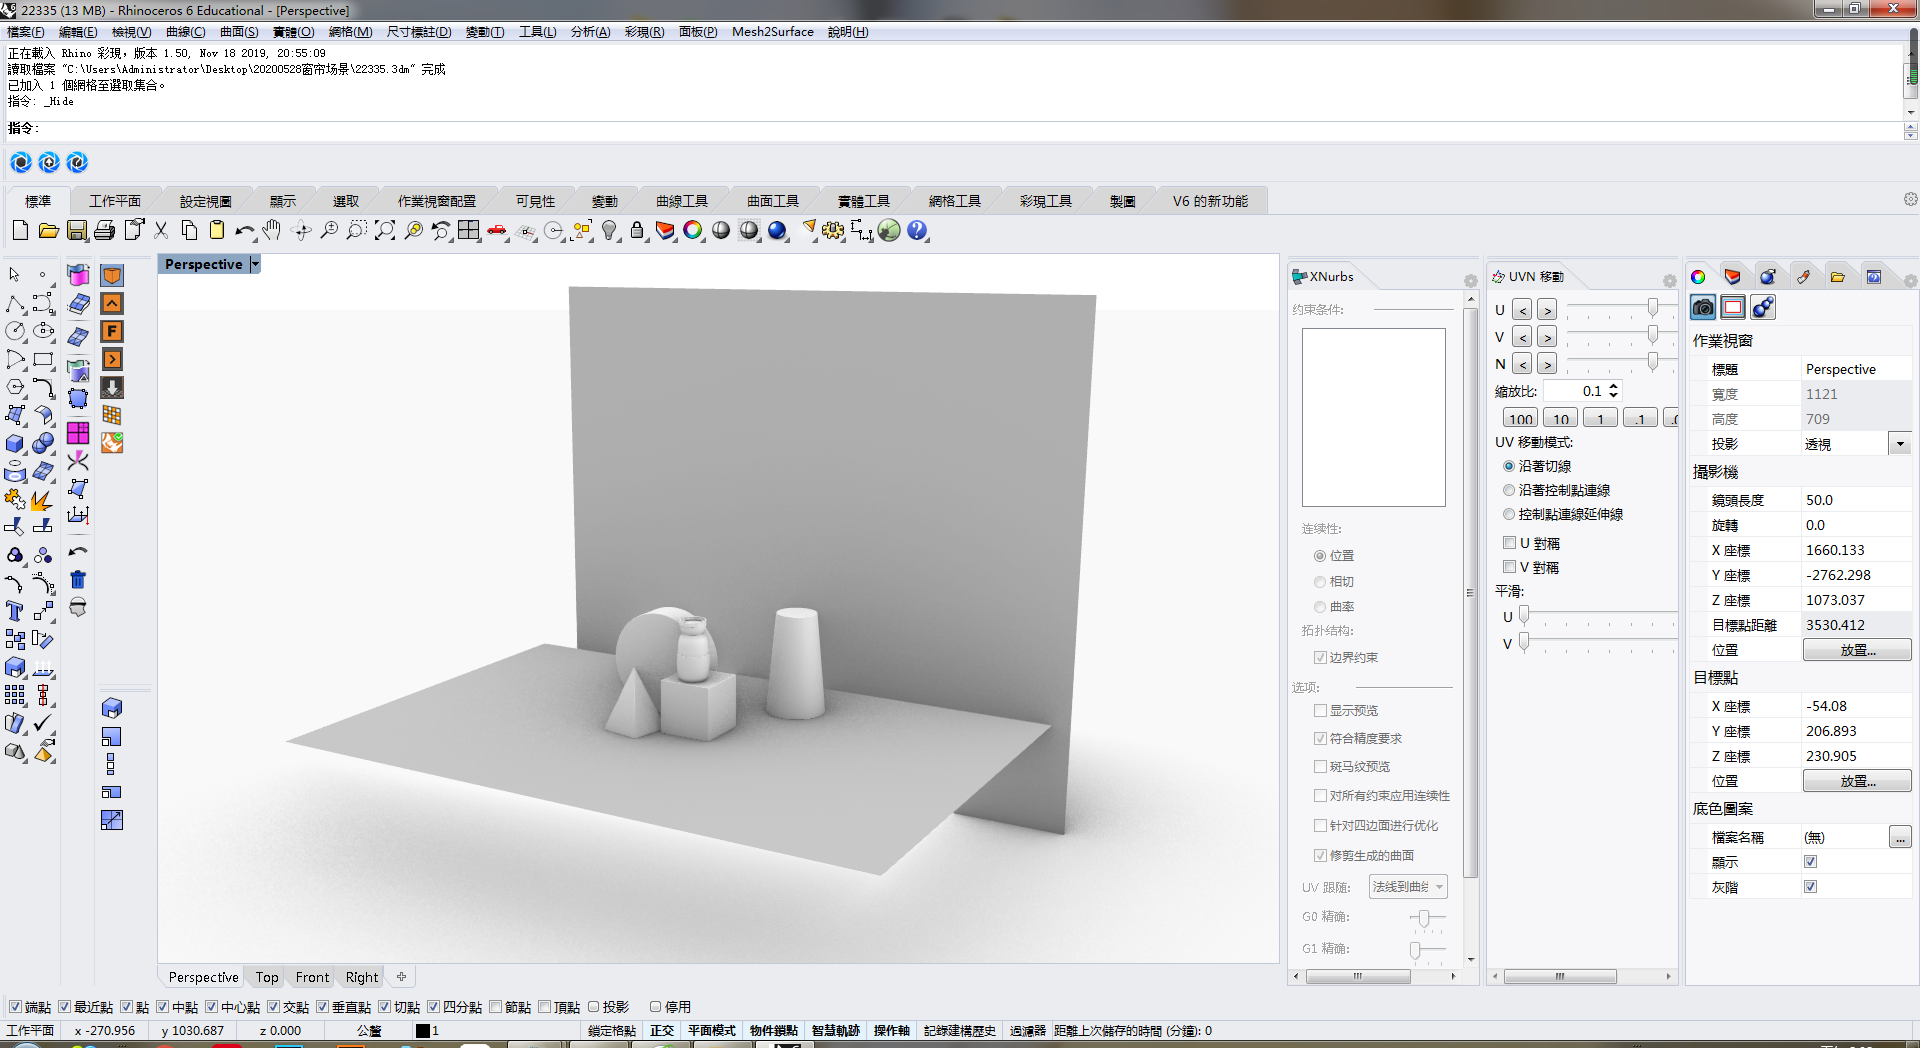Click the Help question mark toolbar icon
Screen dimensions: 1920x1048
(x=916, y=230)
